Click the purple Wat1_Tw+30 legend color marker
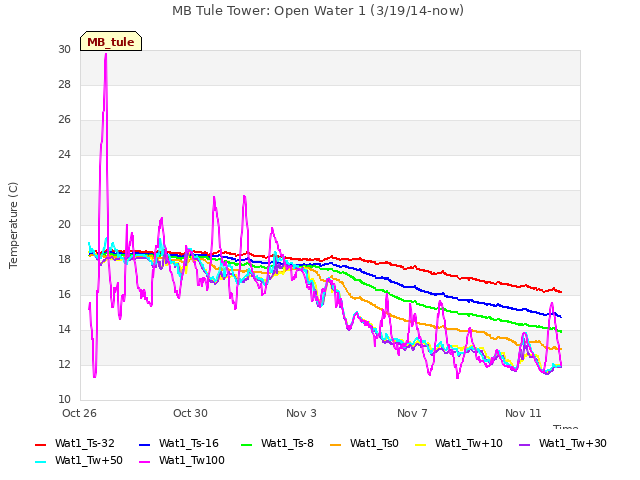Screen dimensions: 640x480 tap(524, 444)
